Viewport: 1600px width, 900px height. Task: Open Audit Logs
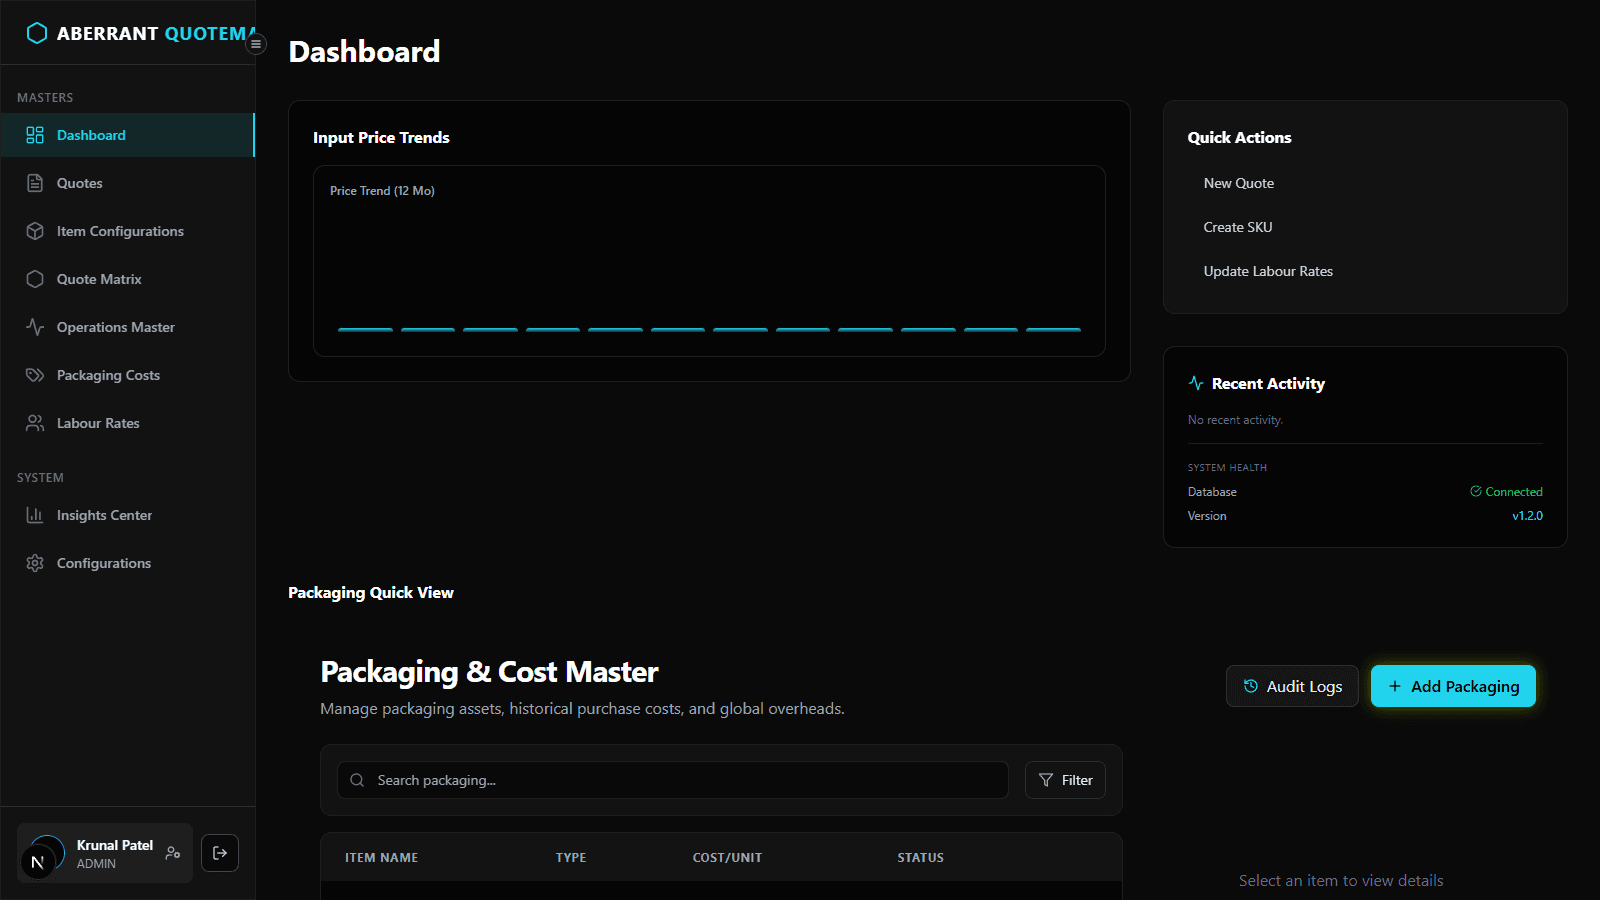1292,686
